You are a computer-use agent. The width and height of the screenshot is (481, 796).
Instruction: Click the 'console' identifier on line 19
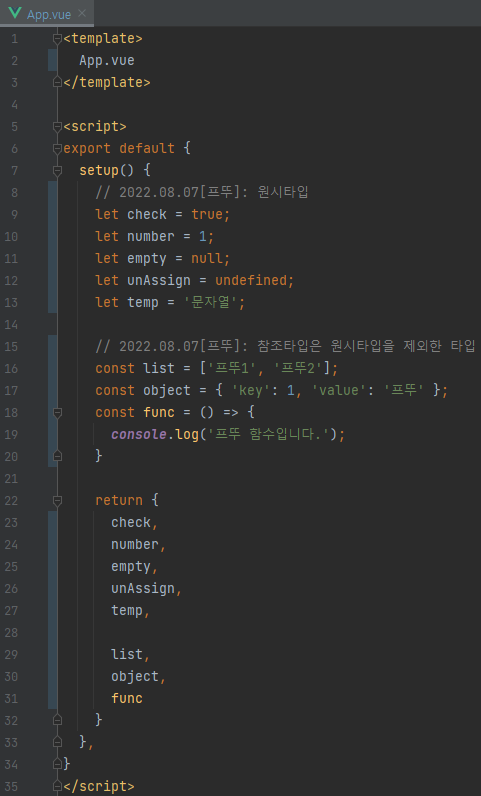coord(139,435)
